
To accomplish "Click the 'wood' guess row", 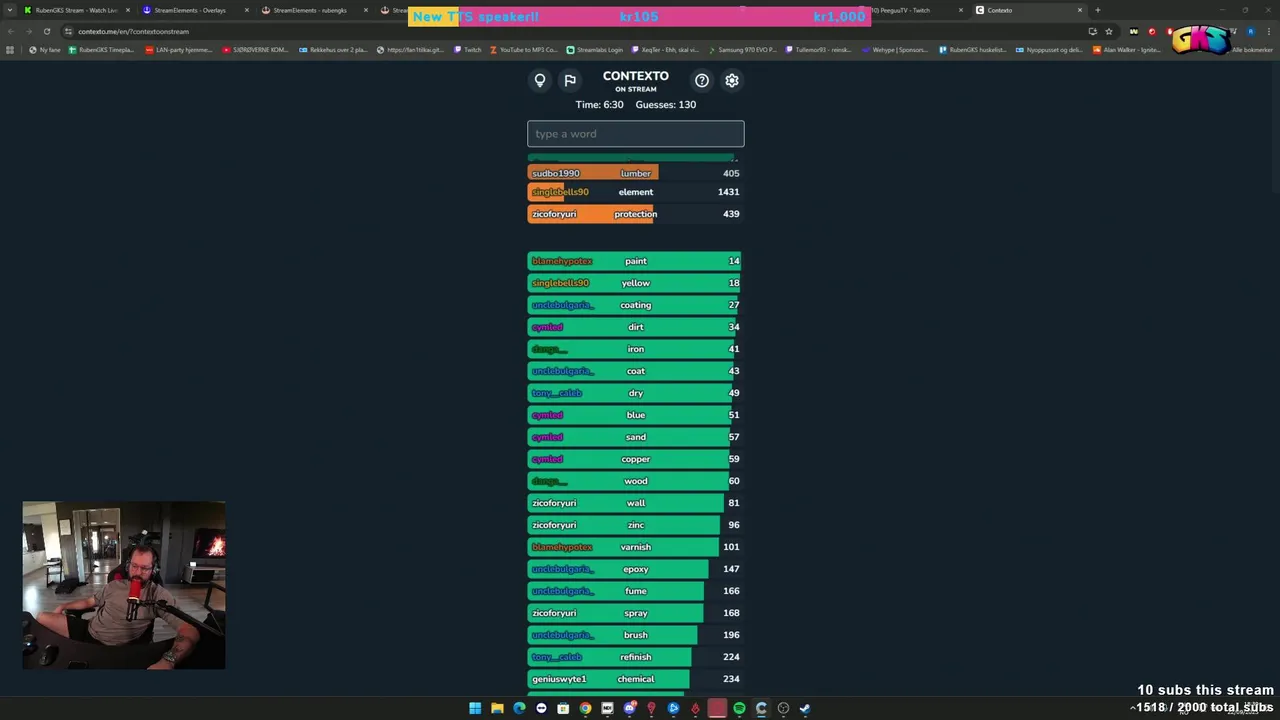I will coord(636,481).
